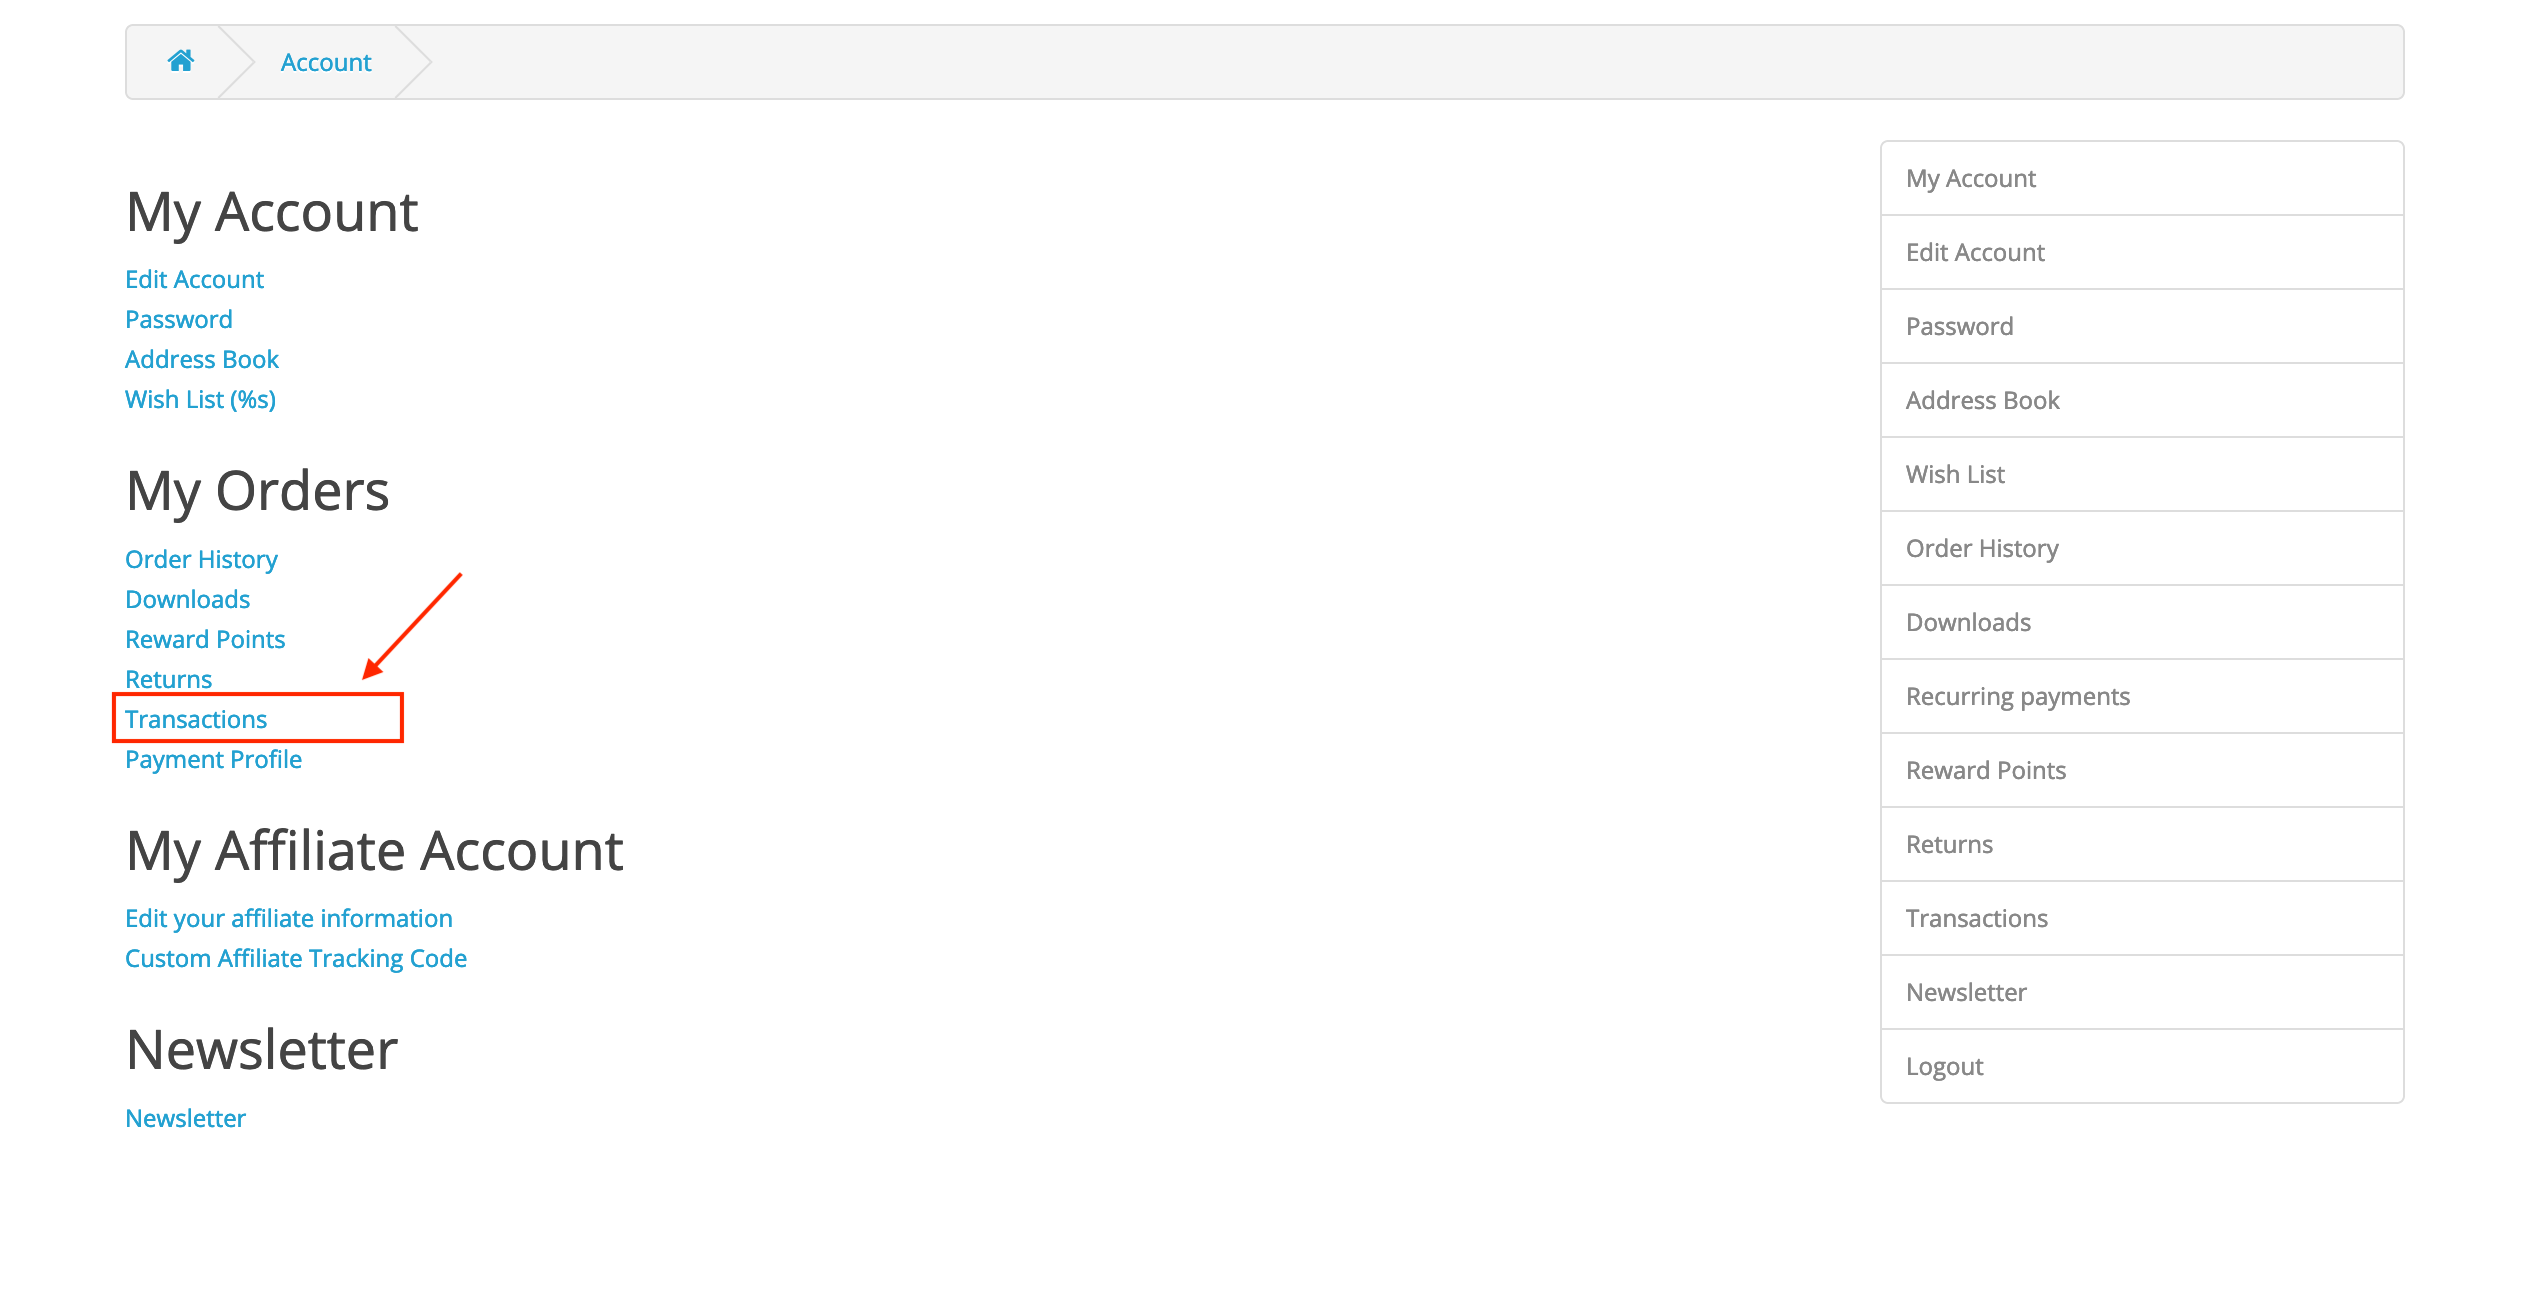This screenshot has width=2530, height=1308.
Task: Select My Account in the right sidebar
Action: (2142, 178)
